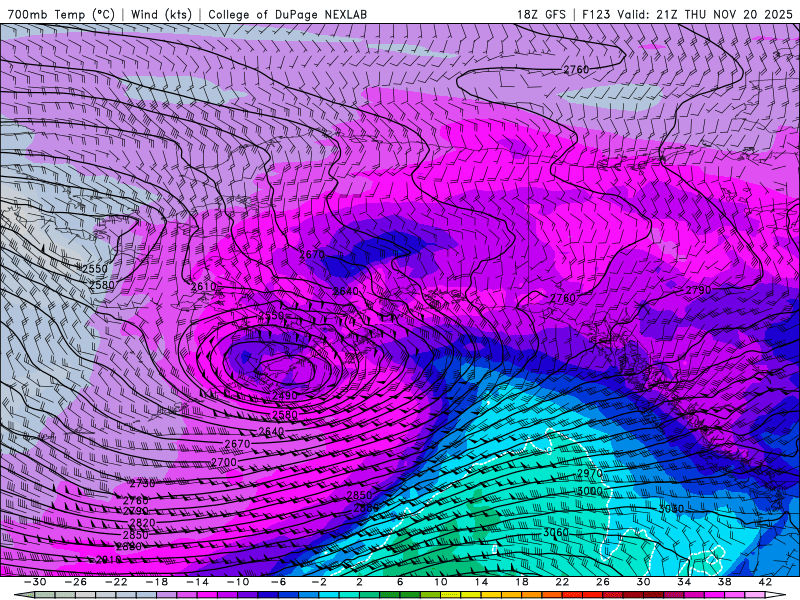Click the 2550 contour label near the left edge
This screenshot has width=800, height=600.
pyautogui.click(x=95, y=268)
